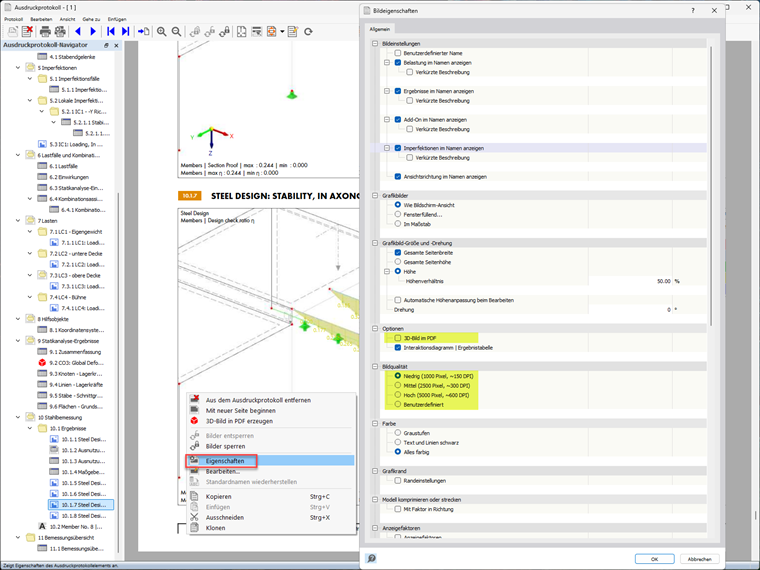Zoom out with the magnifier minus icon

pyautogui.click(x=176, y=32)
